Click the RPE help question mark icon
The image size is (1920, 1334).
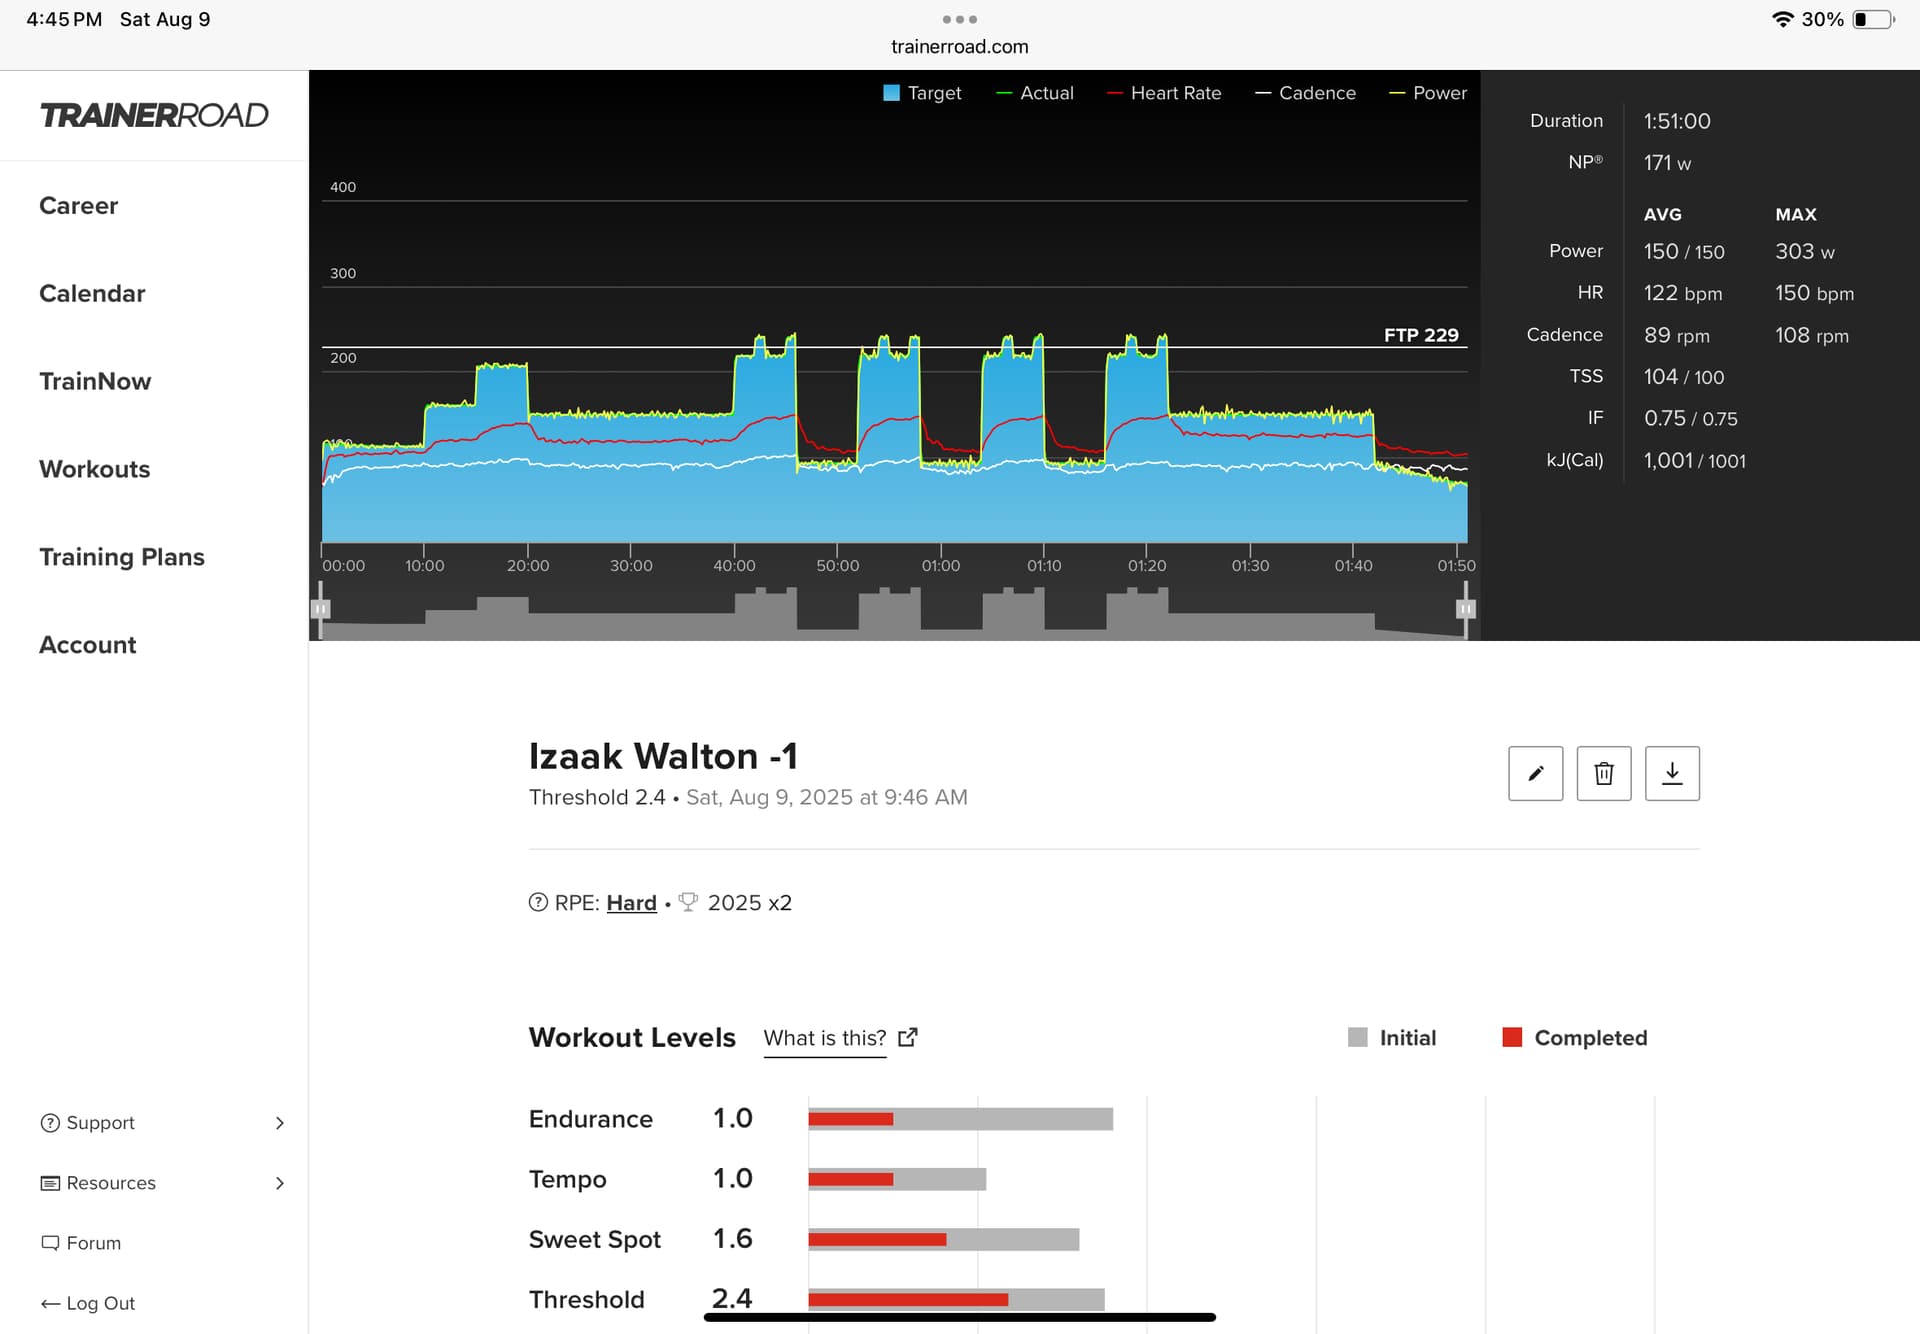(538, 902)
